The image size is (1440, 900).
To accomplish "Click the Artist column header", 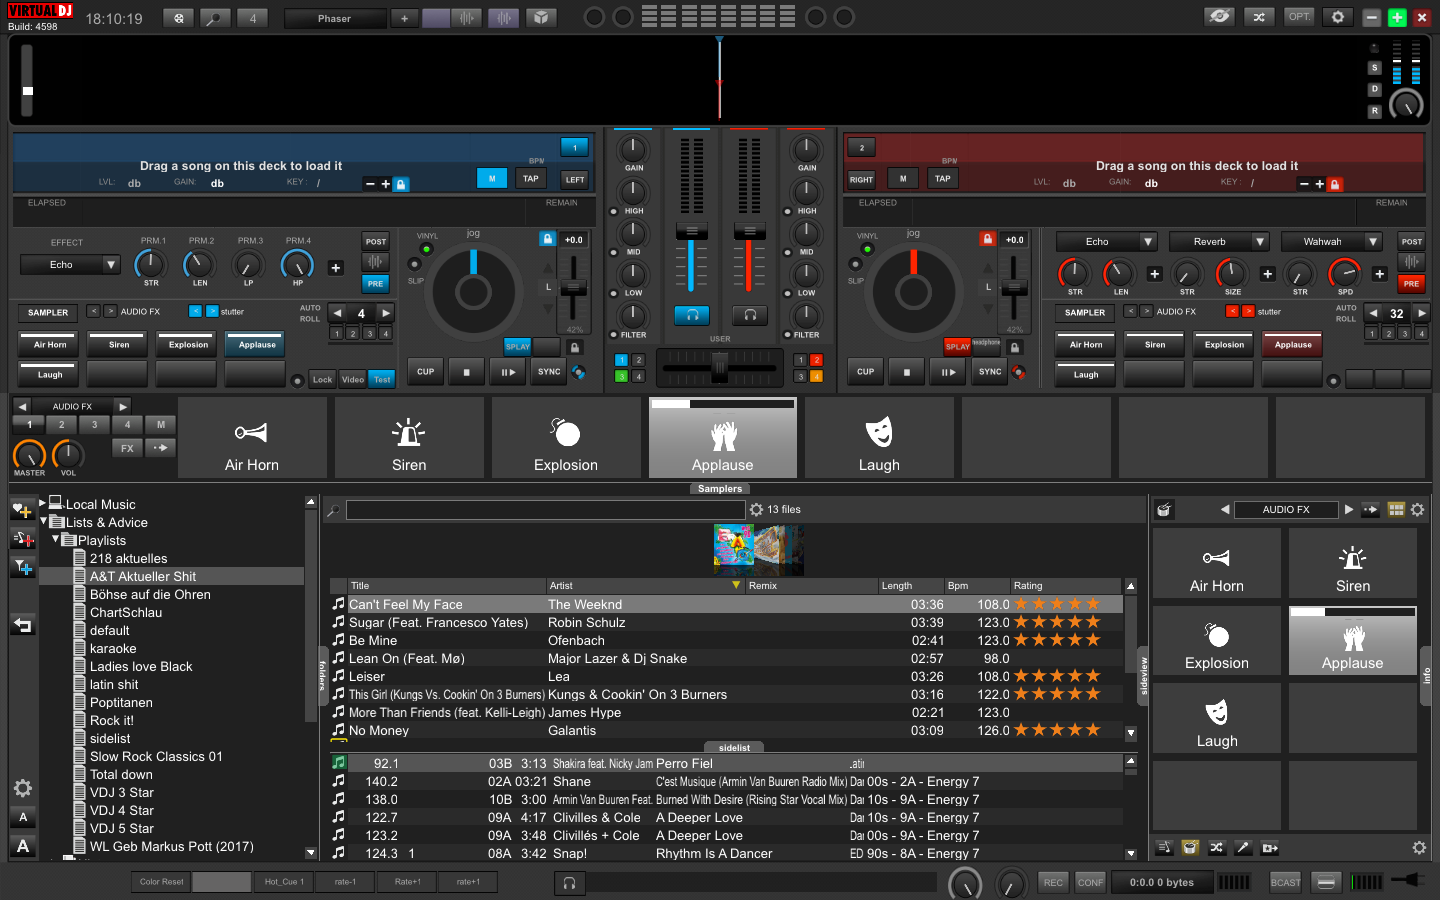I will (x=645, y=586).
